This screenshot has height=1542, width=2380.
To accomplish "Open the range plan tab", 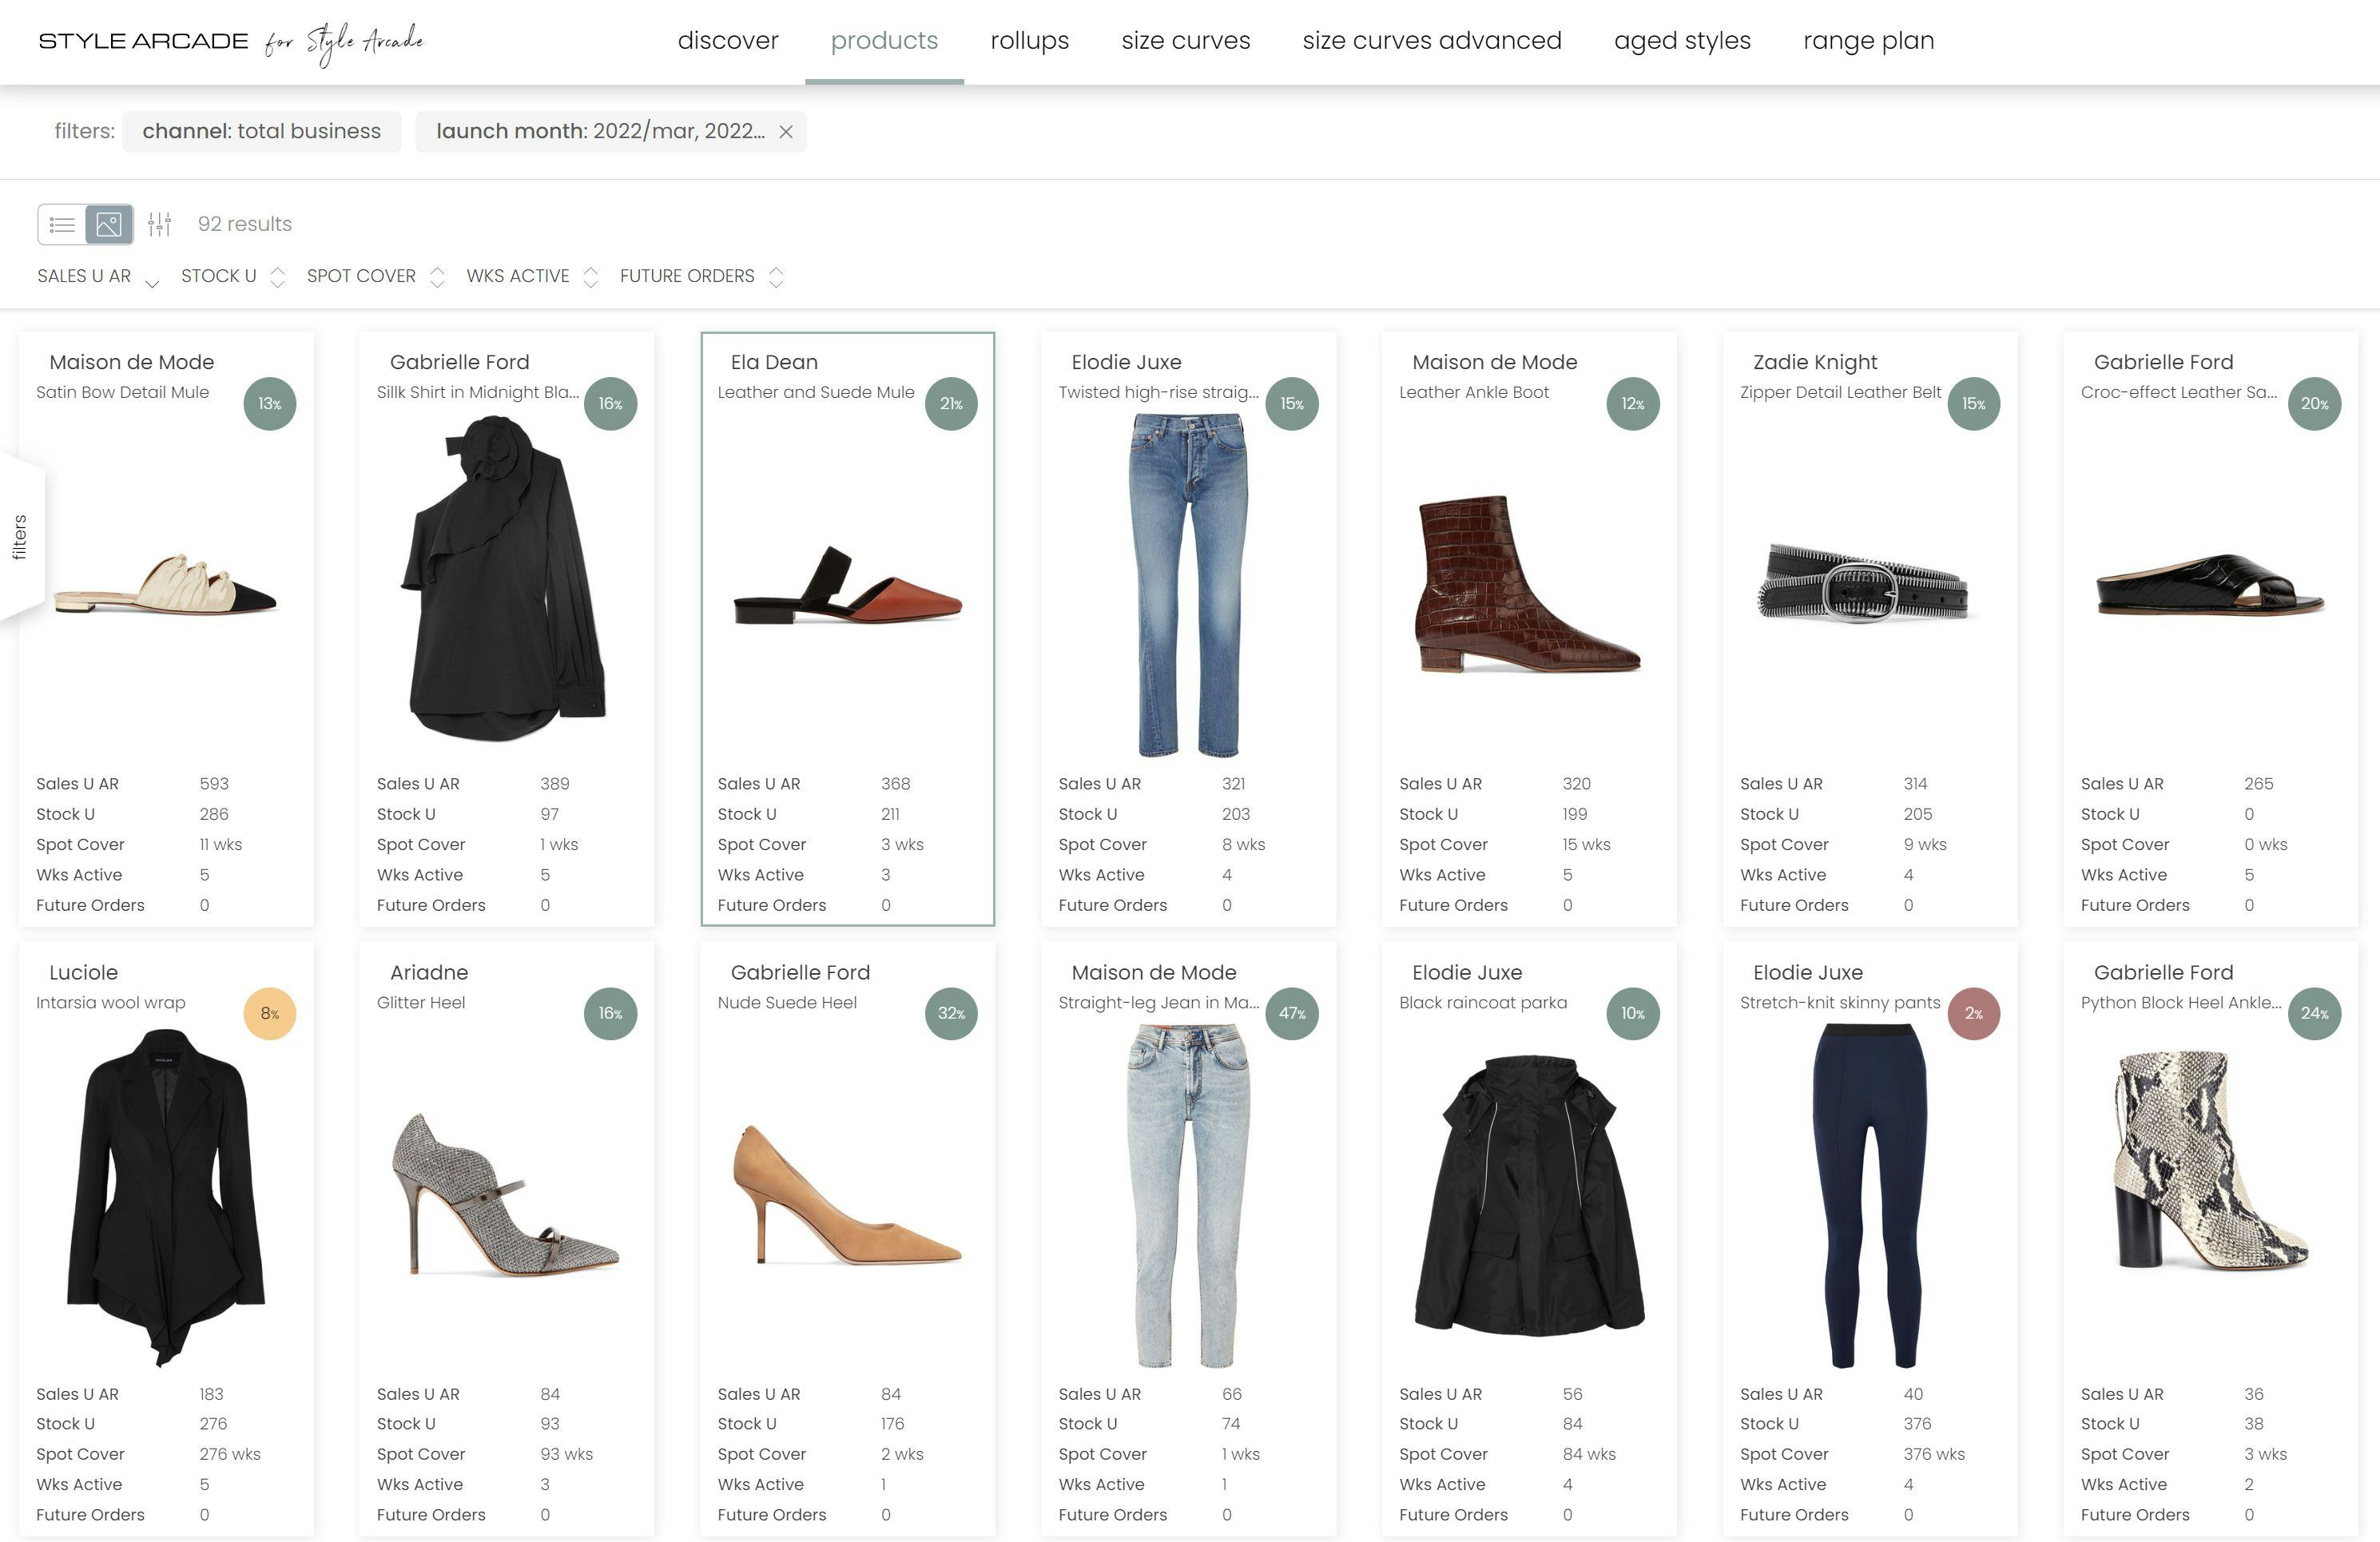I will click(1868, 41).
